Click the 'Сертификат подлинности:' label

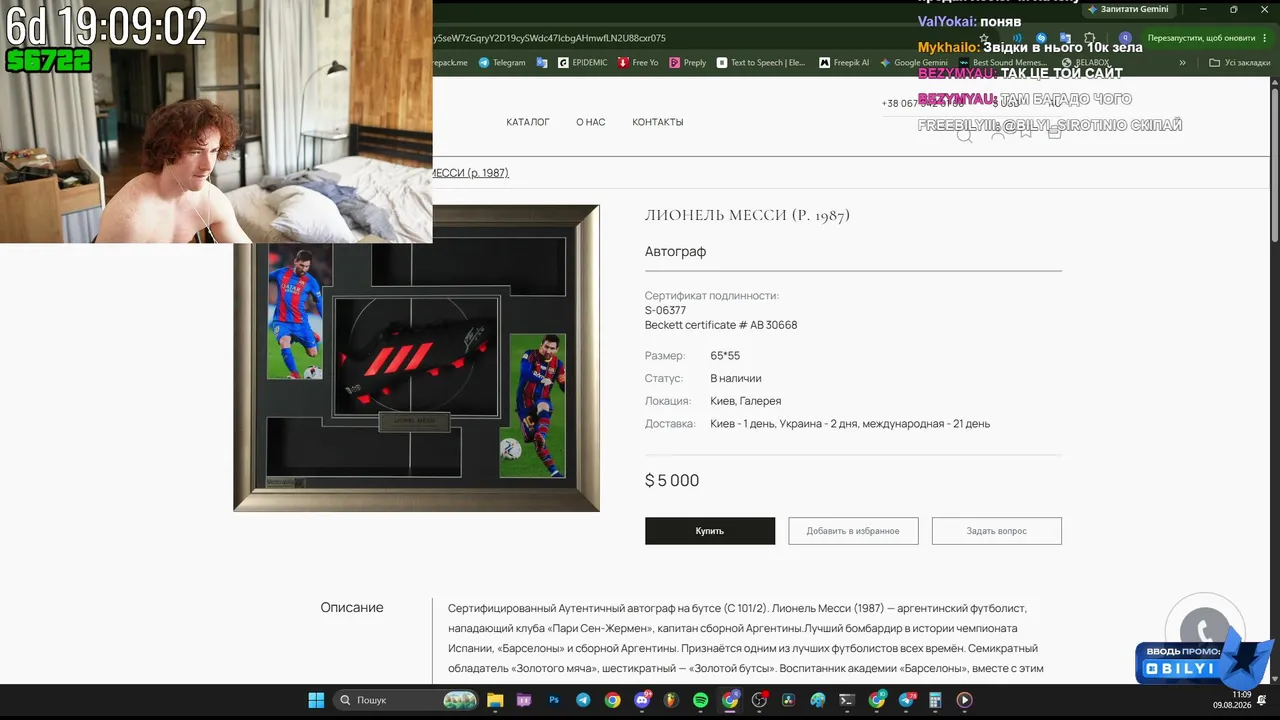pos(712,296)
